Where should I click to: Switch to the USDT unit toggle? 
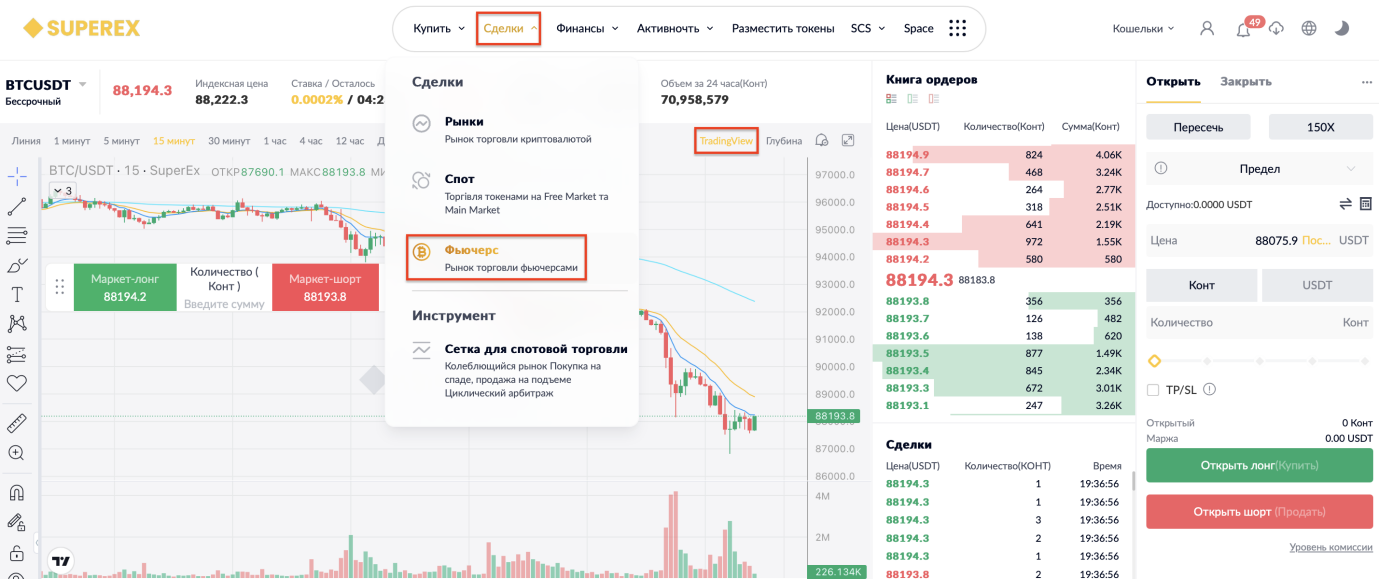1317,285
